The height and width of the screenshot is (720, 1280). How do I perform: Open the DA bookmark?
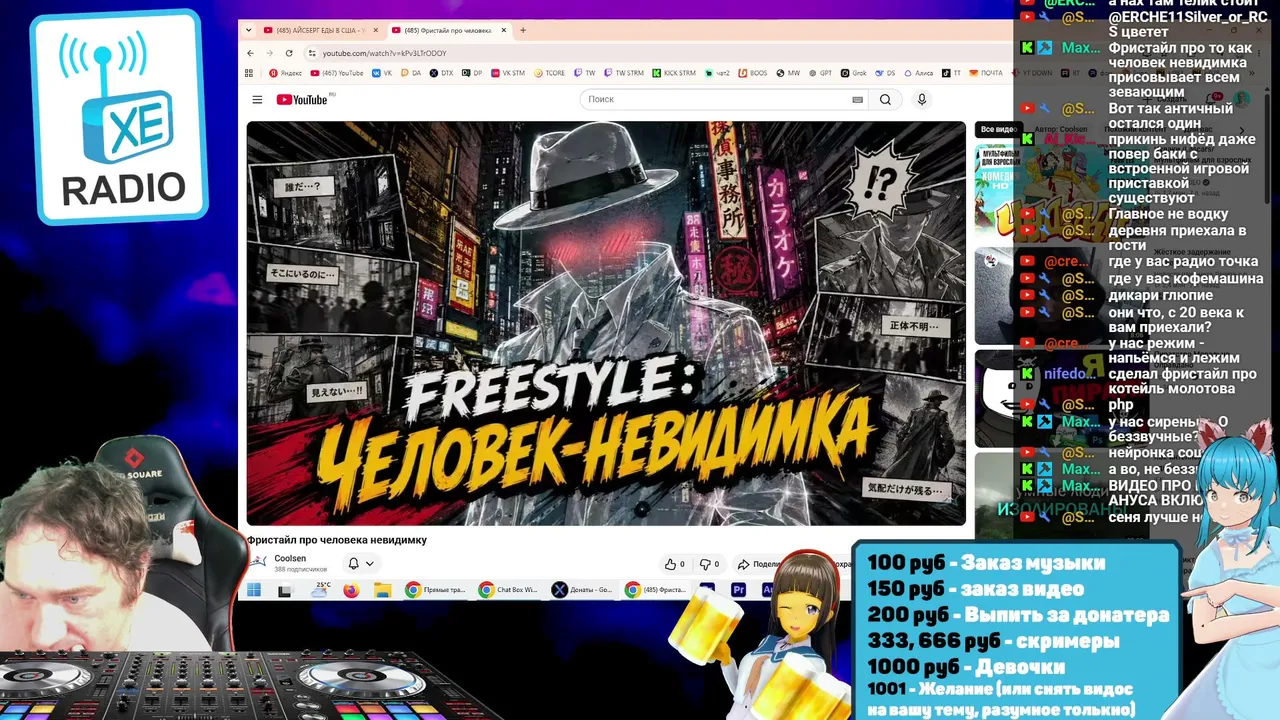[x=411, y=73]
